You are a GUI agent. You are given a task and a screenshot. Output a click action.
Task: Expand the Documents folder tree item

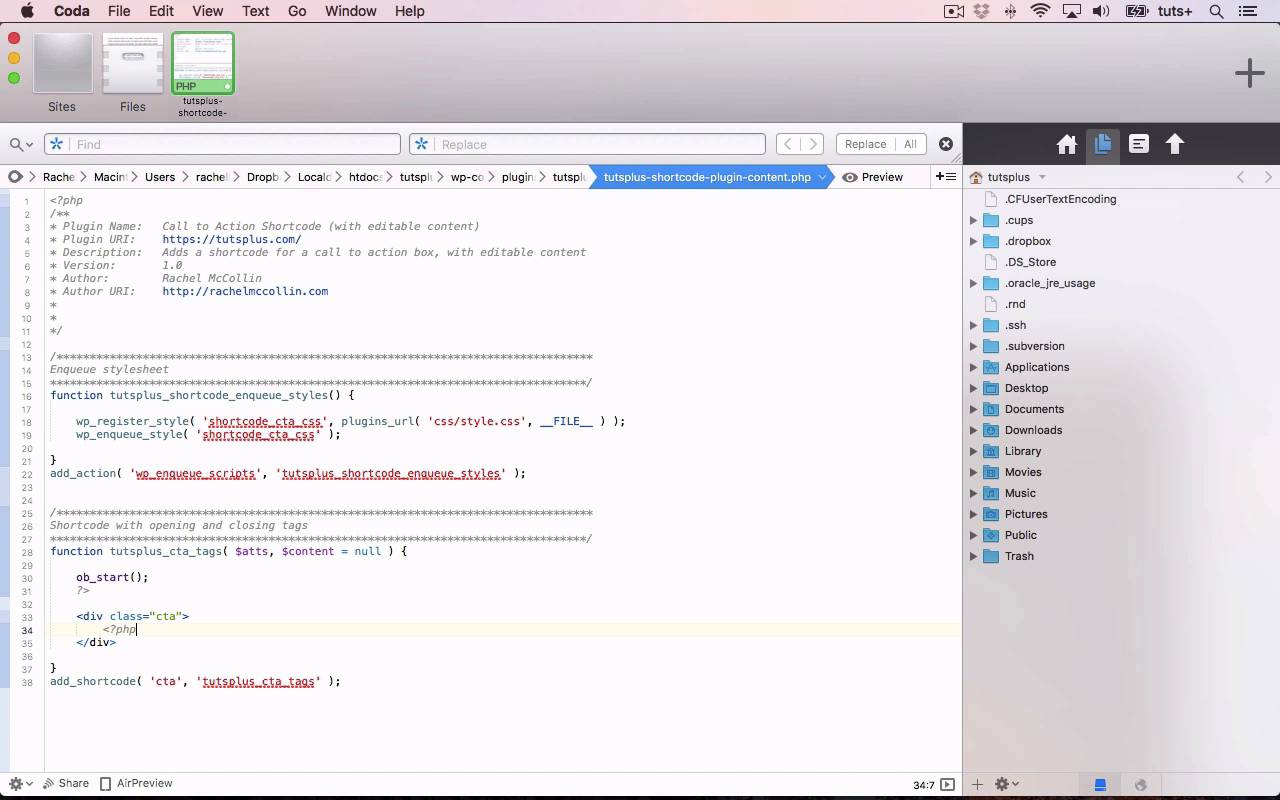(973, 409)
